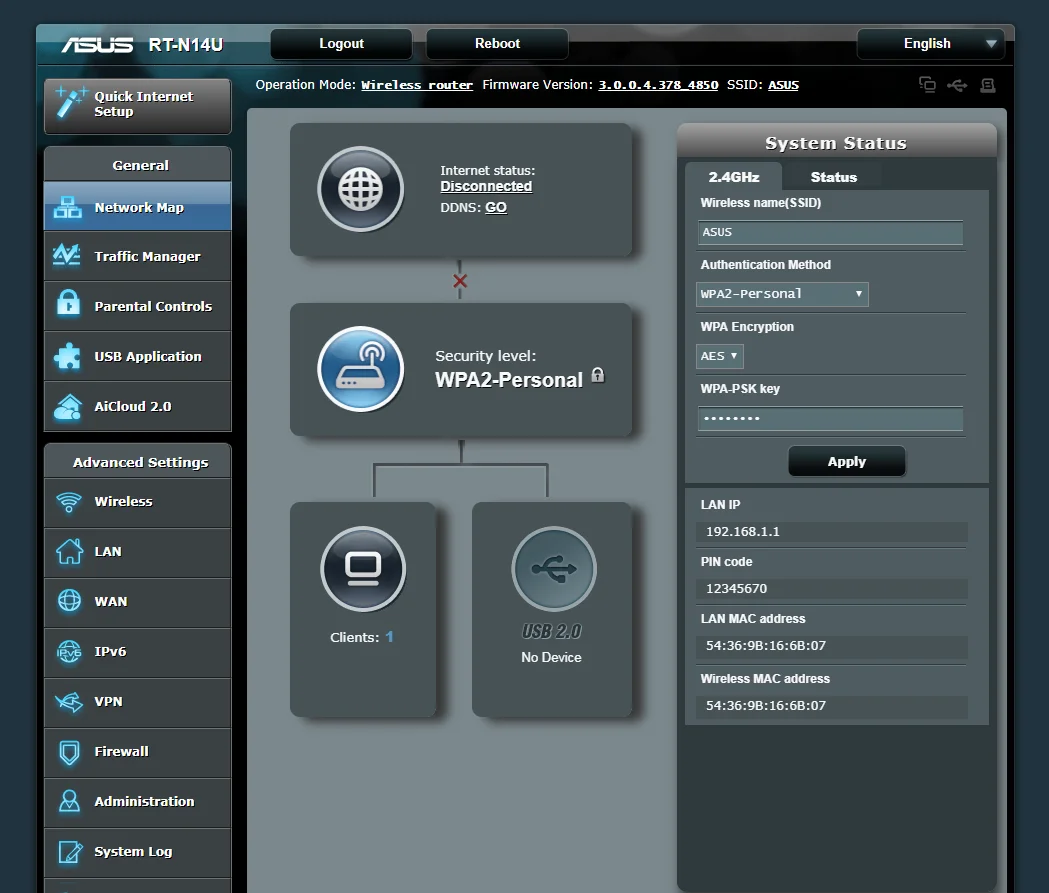Click the IPv6 globe icon

tap(69, 651)
